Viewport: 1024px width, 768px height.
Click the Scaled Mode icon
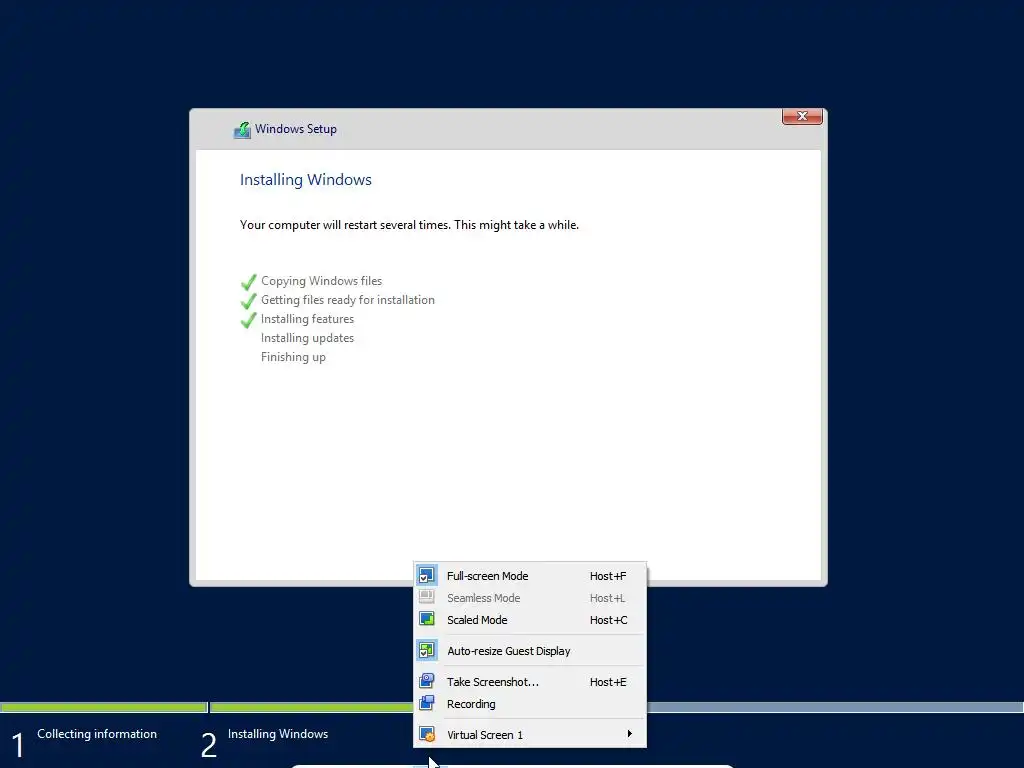click(426, 619)
